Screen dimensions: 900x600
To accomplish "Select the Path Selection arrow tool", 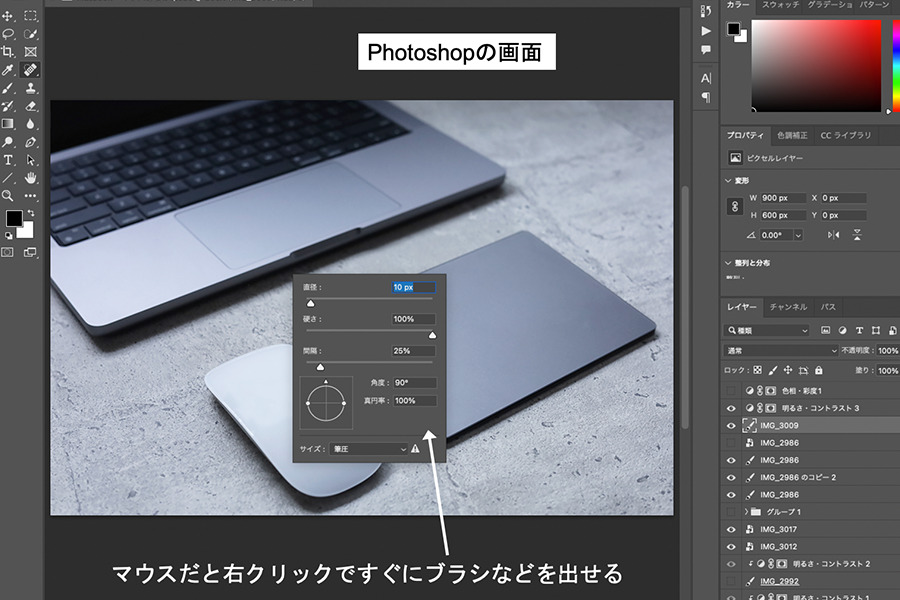I will click(x=30, y=160).
